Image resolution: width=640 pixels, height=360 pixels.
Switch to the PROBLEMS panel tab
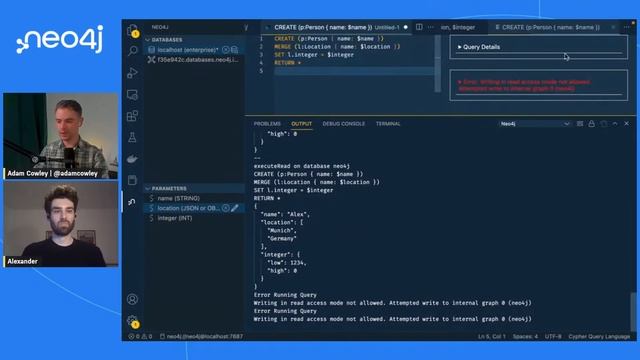[267, 124]
